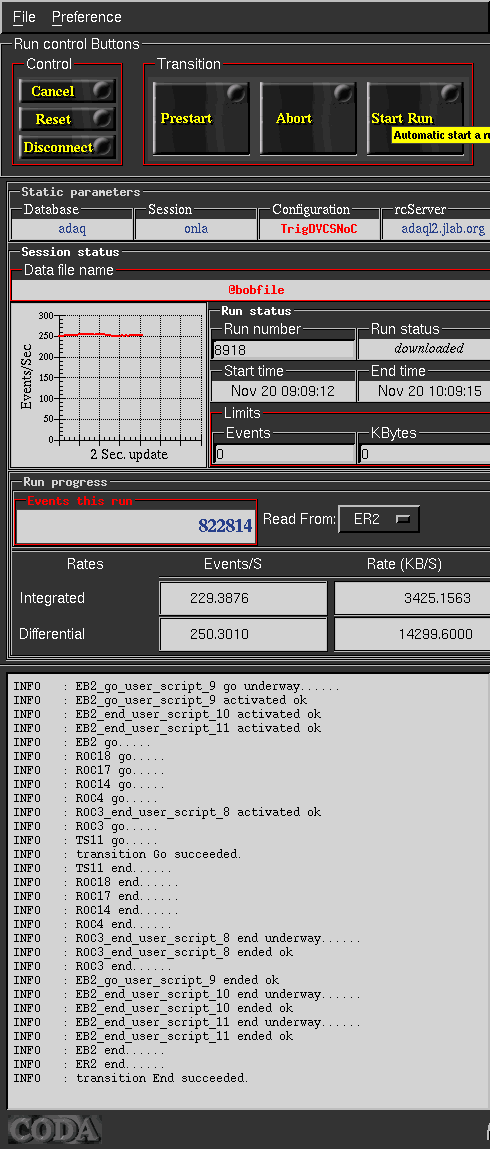Click the Run number field 8918
490x1149 pixels.
point(283,350)
